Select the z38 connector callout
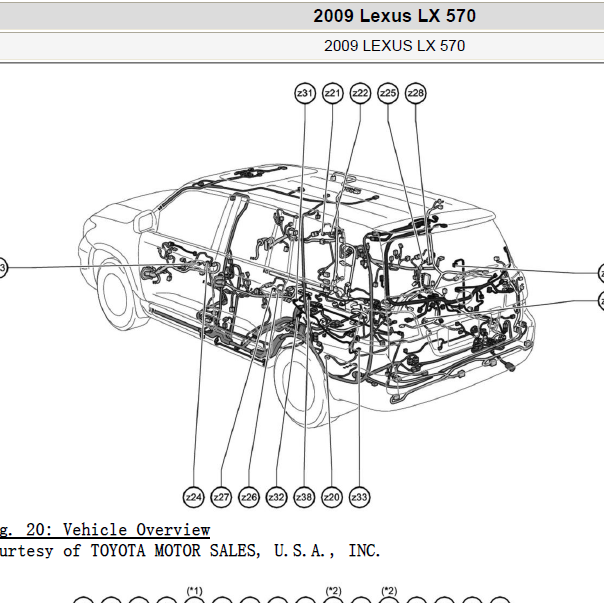Viewport: 604px width, 603px height. [x=304, y=497]
